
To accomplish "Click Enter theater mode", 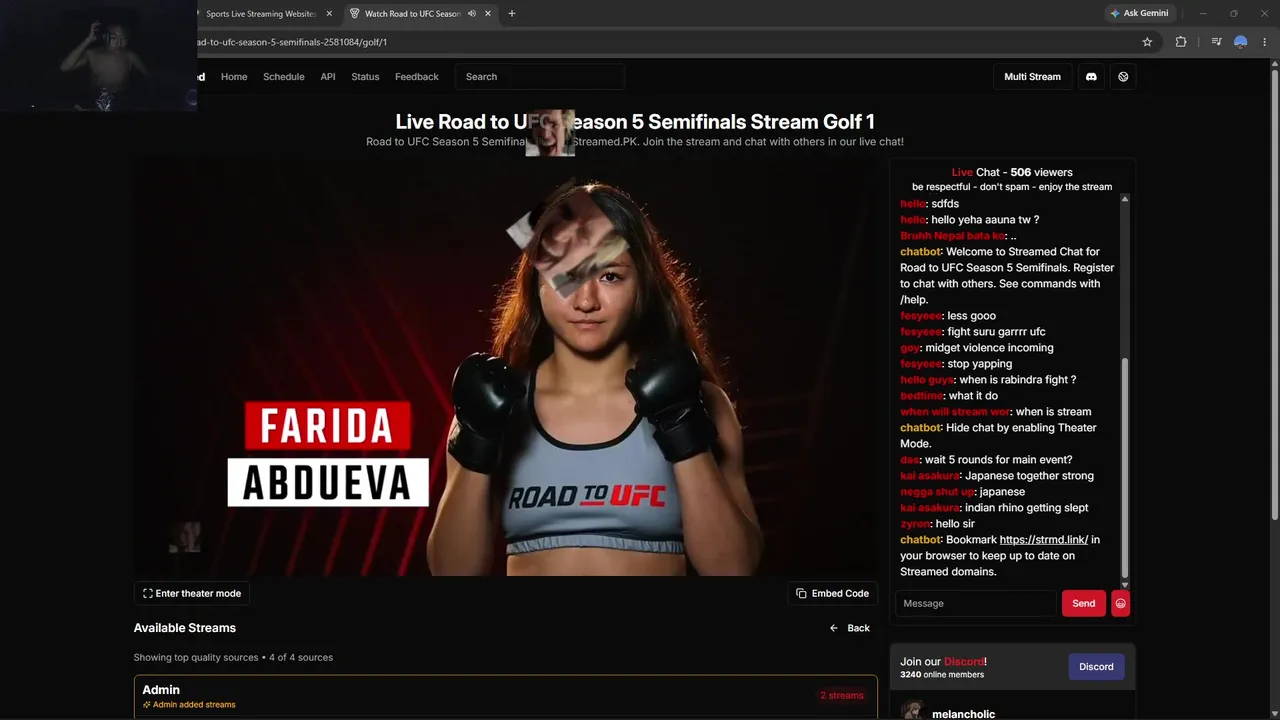I will [x=192, y=593].
